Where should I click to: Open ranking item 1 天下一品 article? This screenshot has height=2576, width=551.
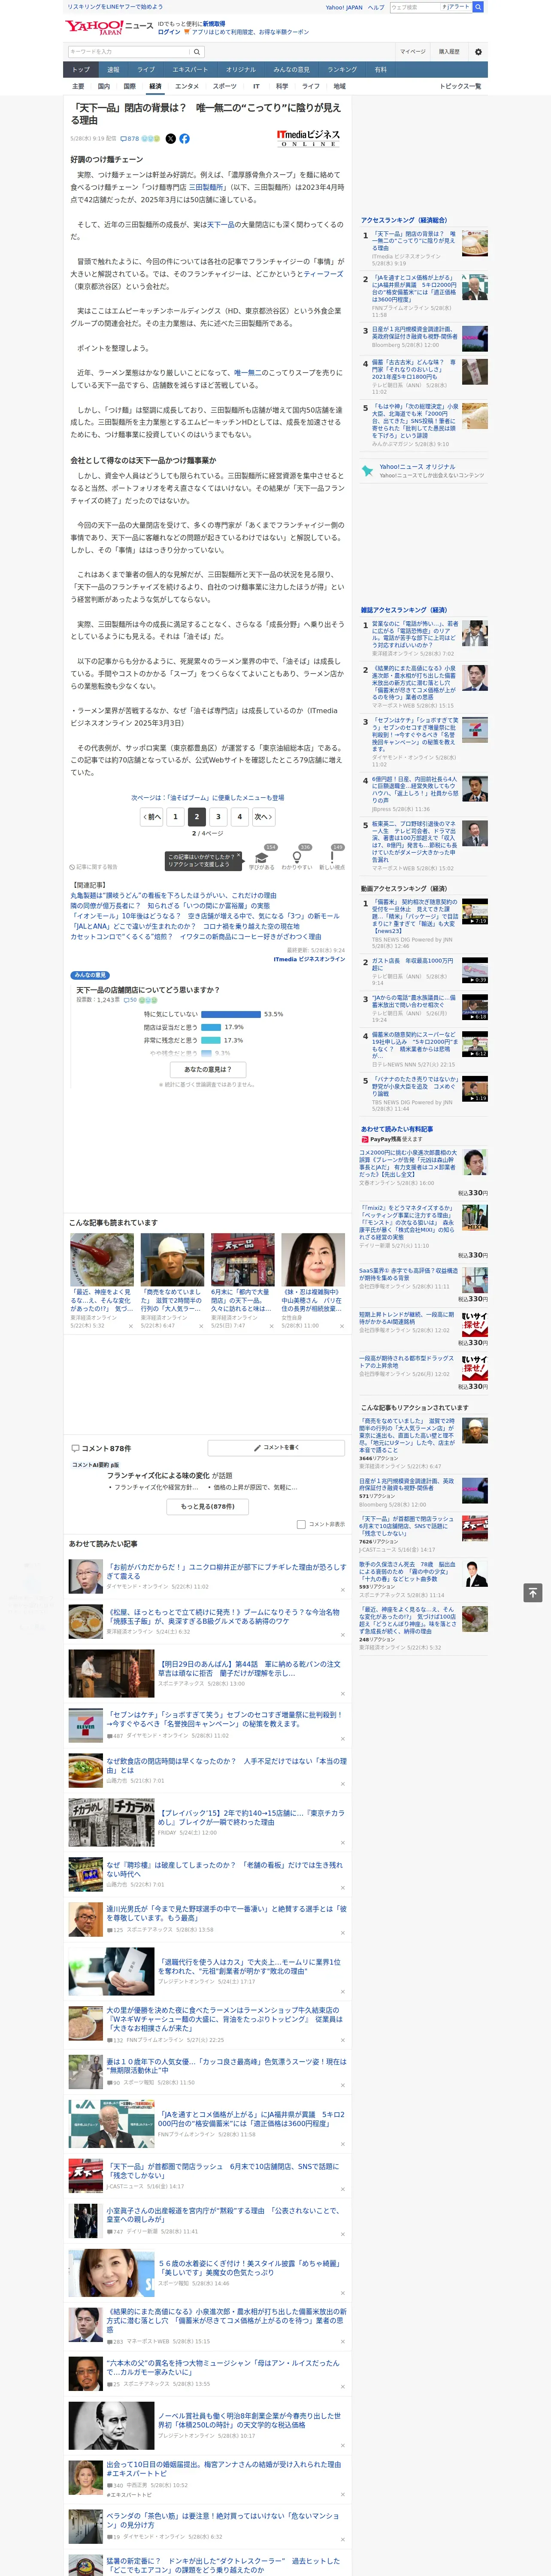pos(414,241)
